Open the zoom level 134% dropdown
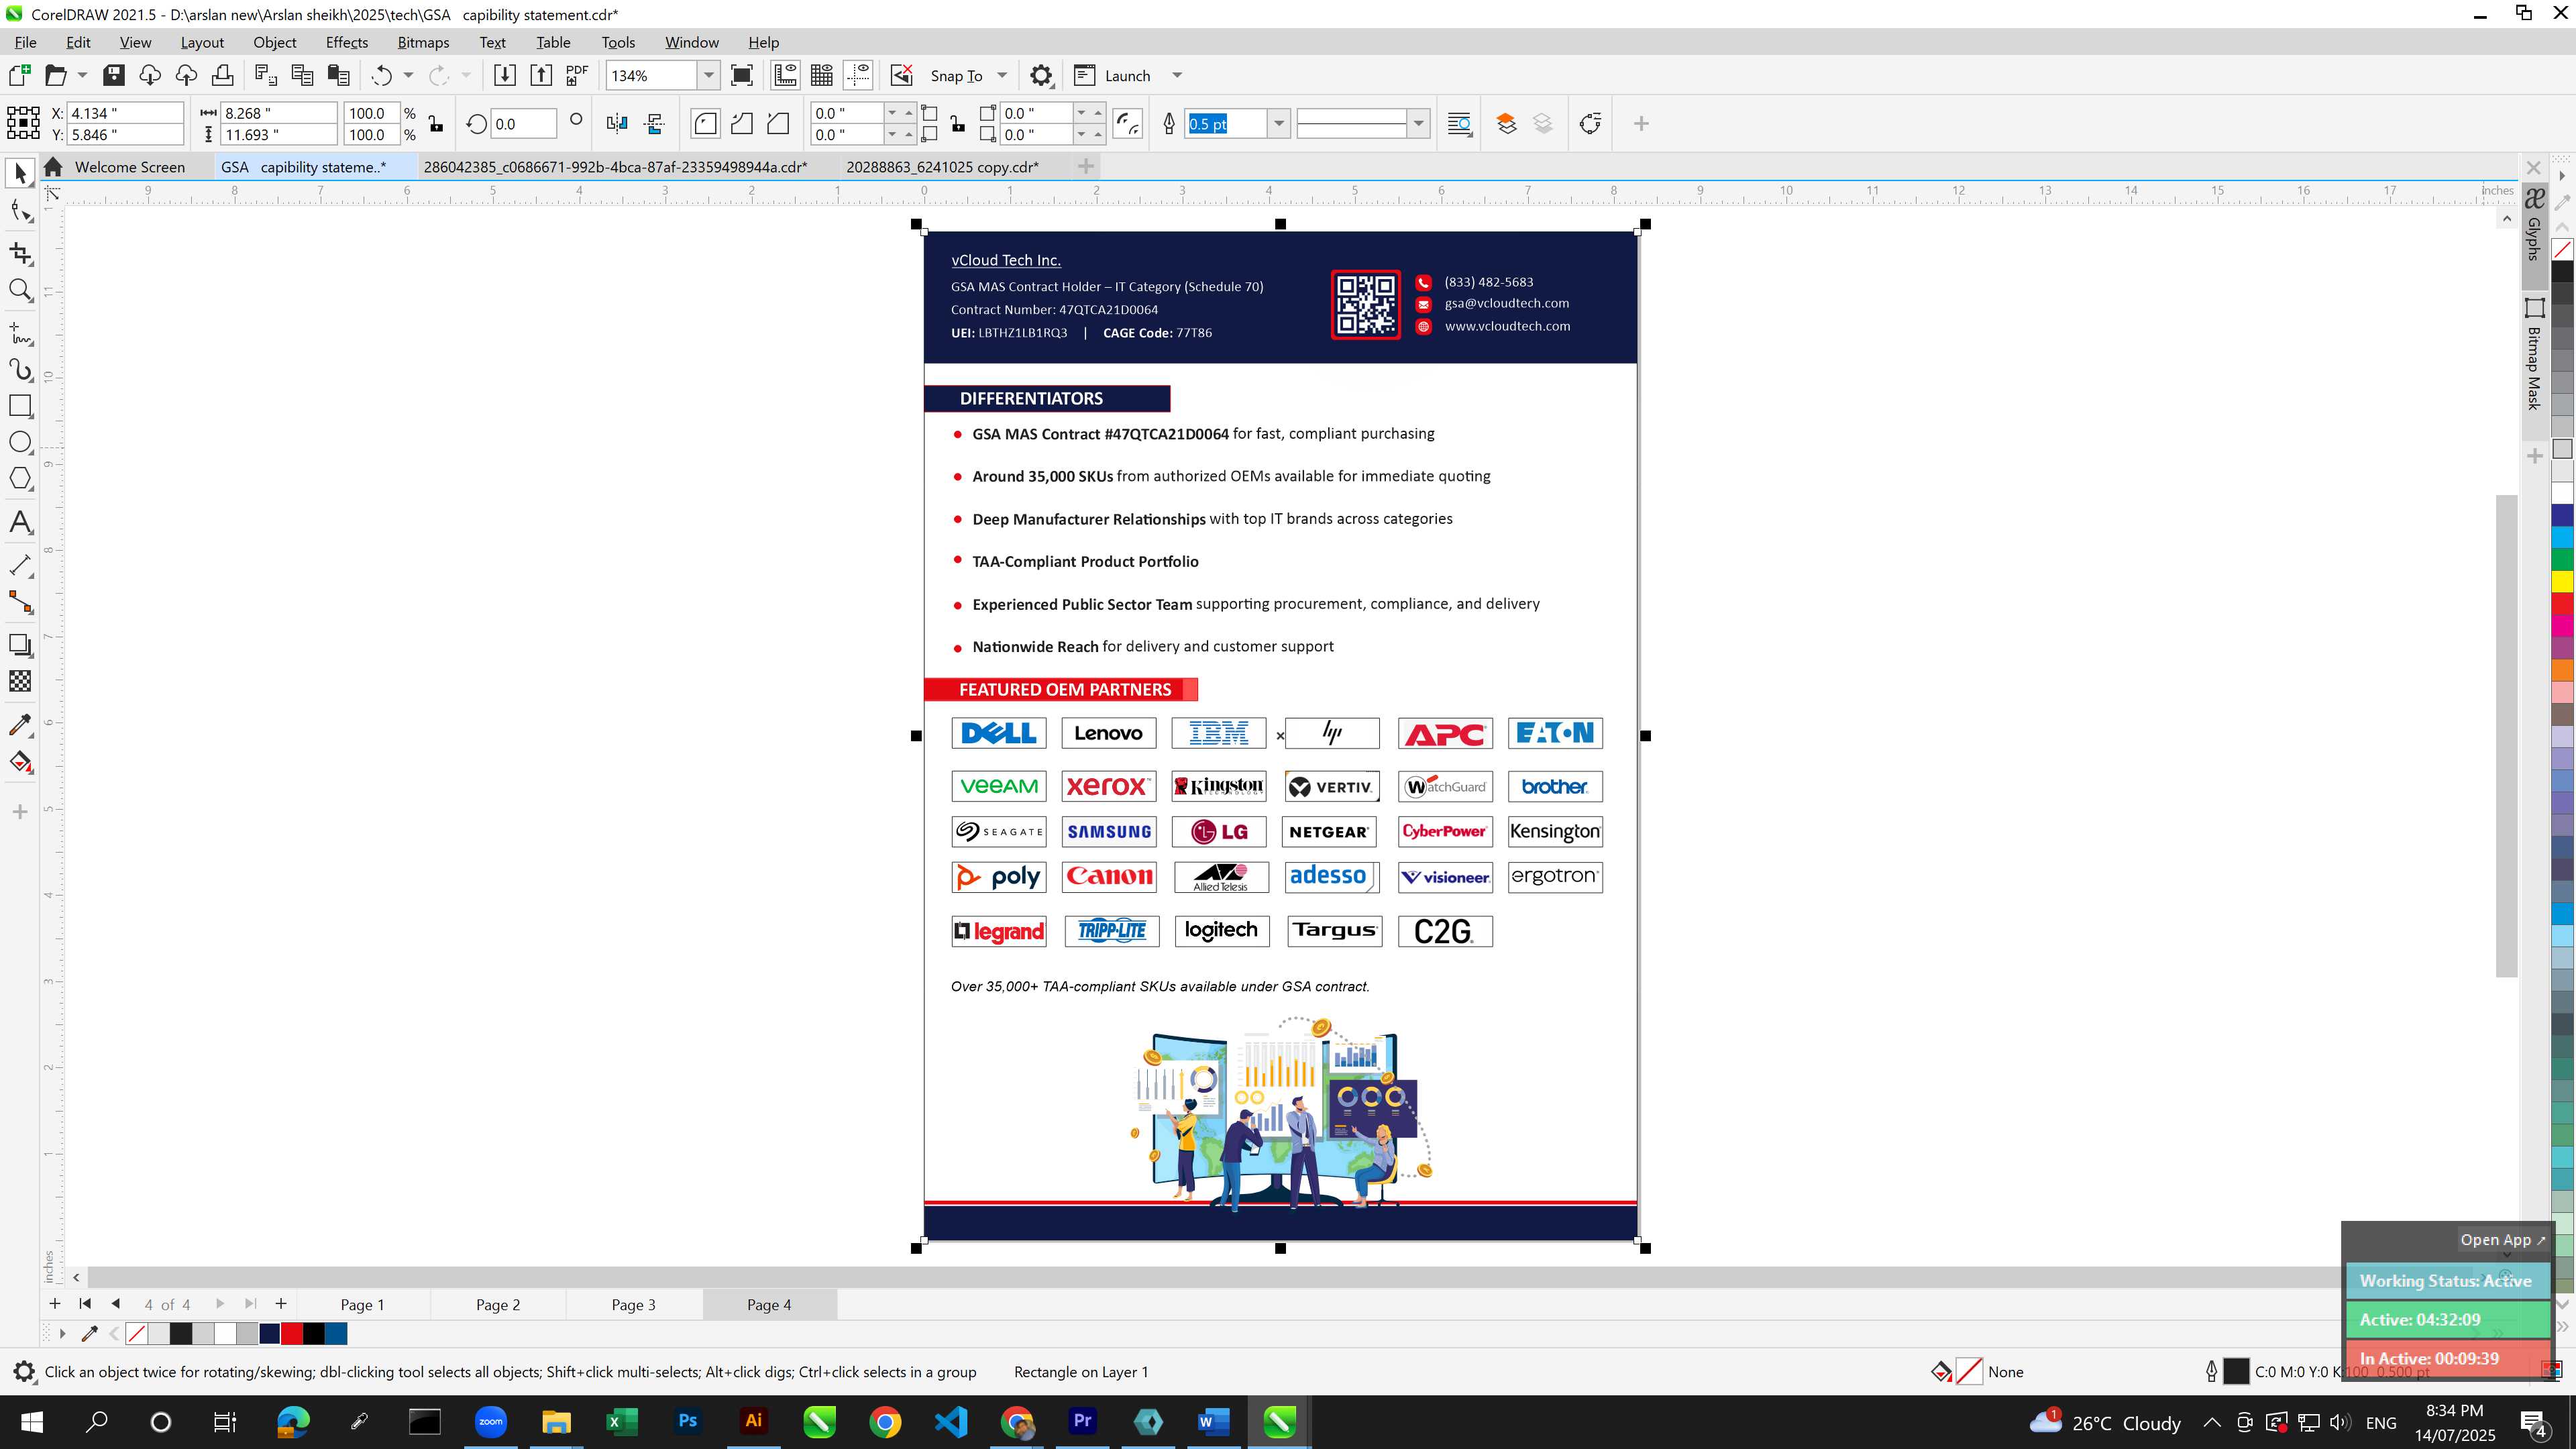This screenshot has width=2576, height=1449. coord(708,76)
